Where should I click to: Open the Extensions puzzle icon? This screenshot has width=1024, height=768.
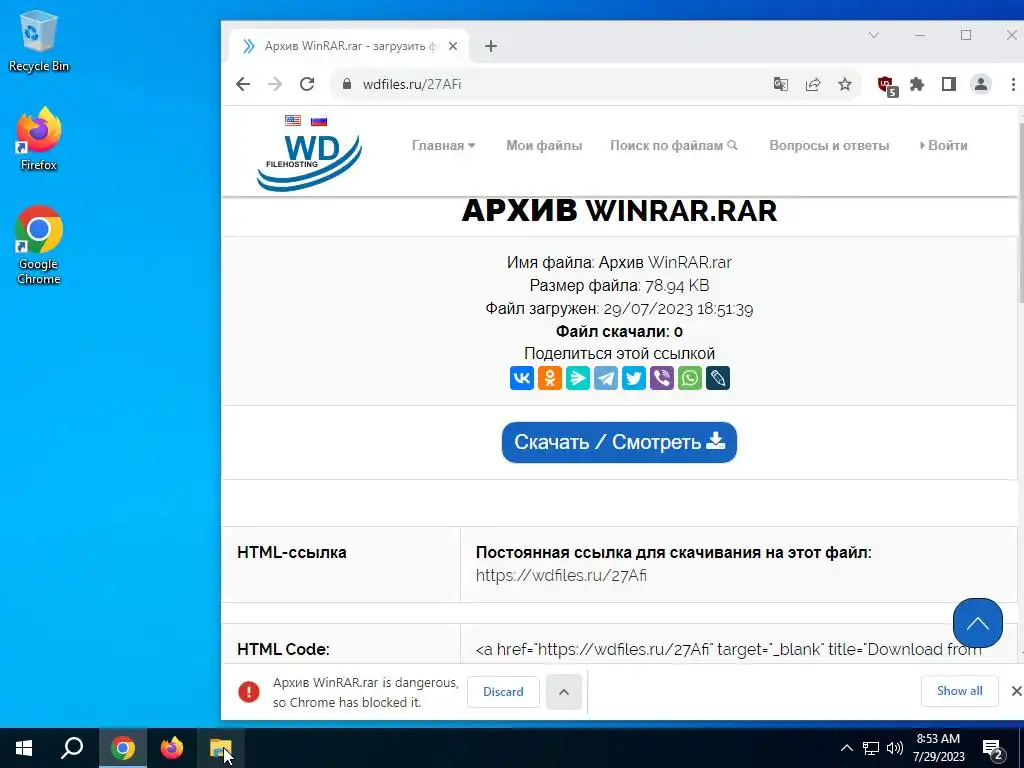pyautogui.click(x=917, y=84)
